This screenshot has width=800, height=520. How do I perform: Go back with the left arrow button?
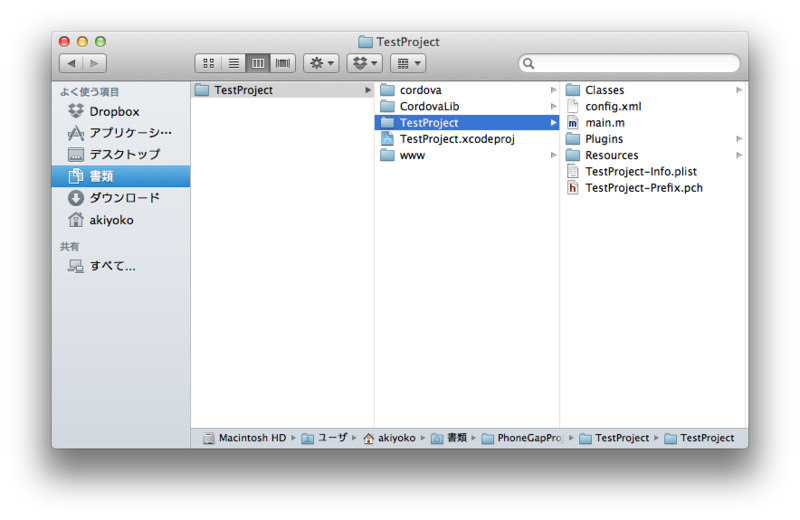click(x=71, y=63)
